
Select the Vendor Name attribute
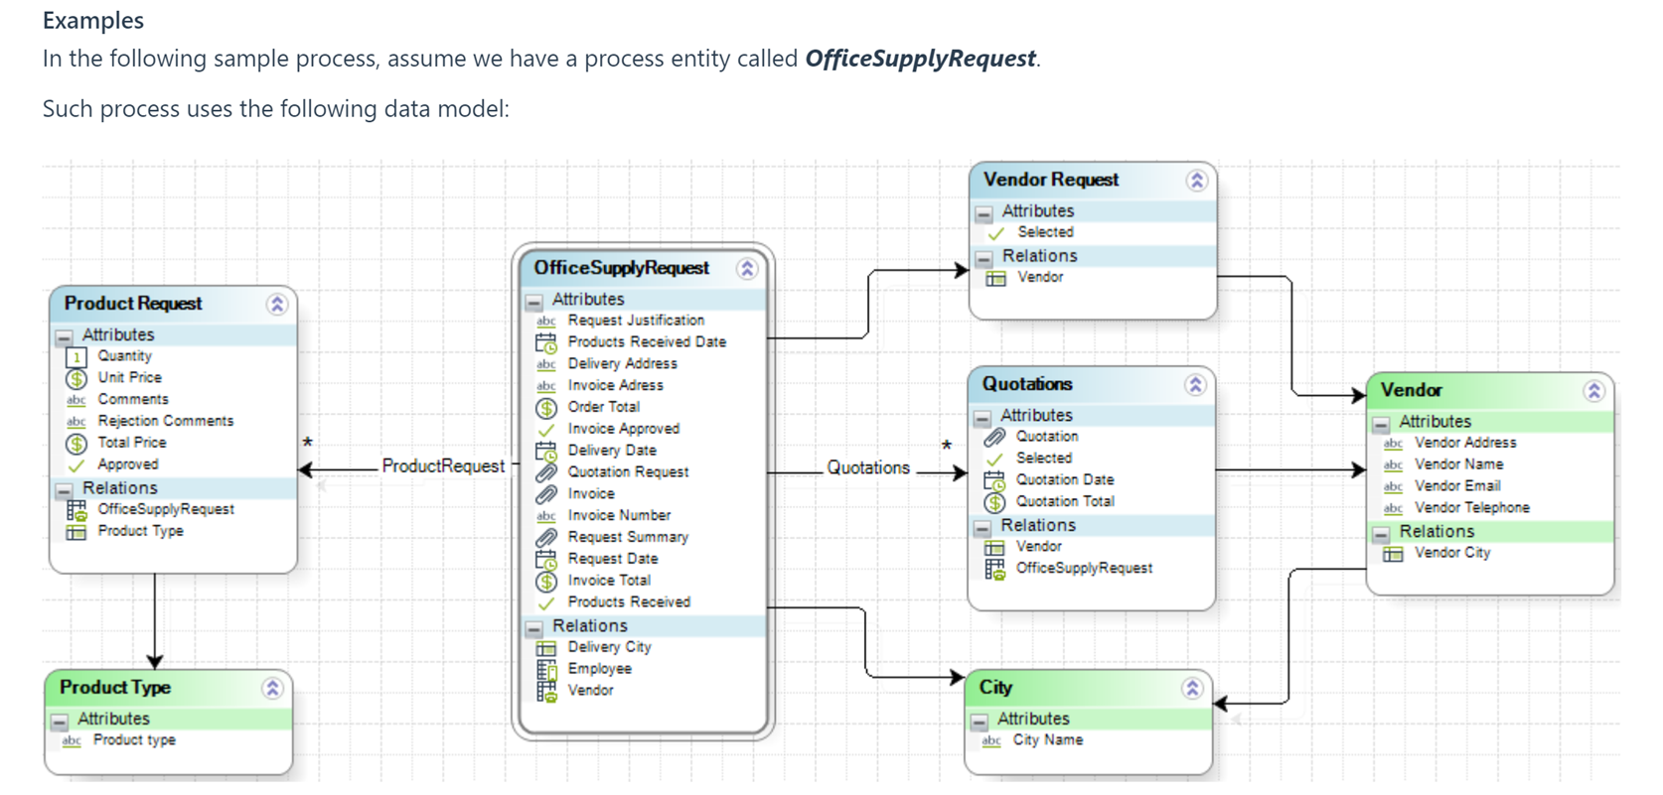click(x=1459, y=465)
